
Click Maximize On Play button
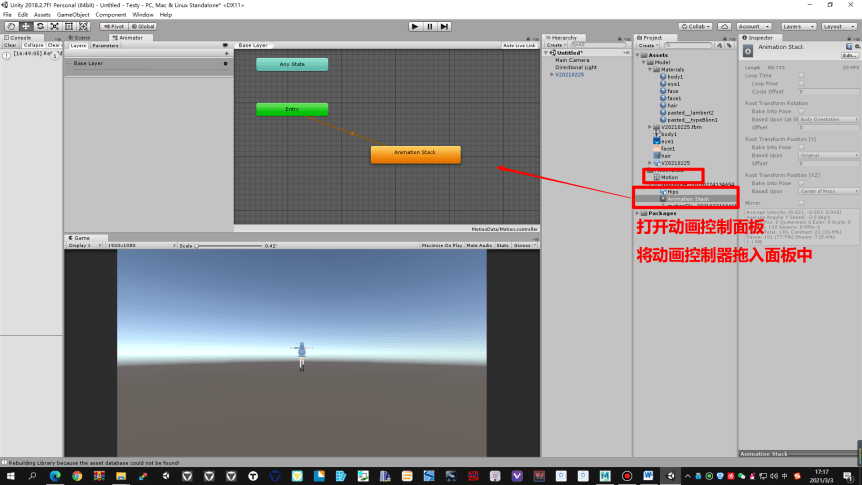click(441, 245)
